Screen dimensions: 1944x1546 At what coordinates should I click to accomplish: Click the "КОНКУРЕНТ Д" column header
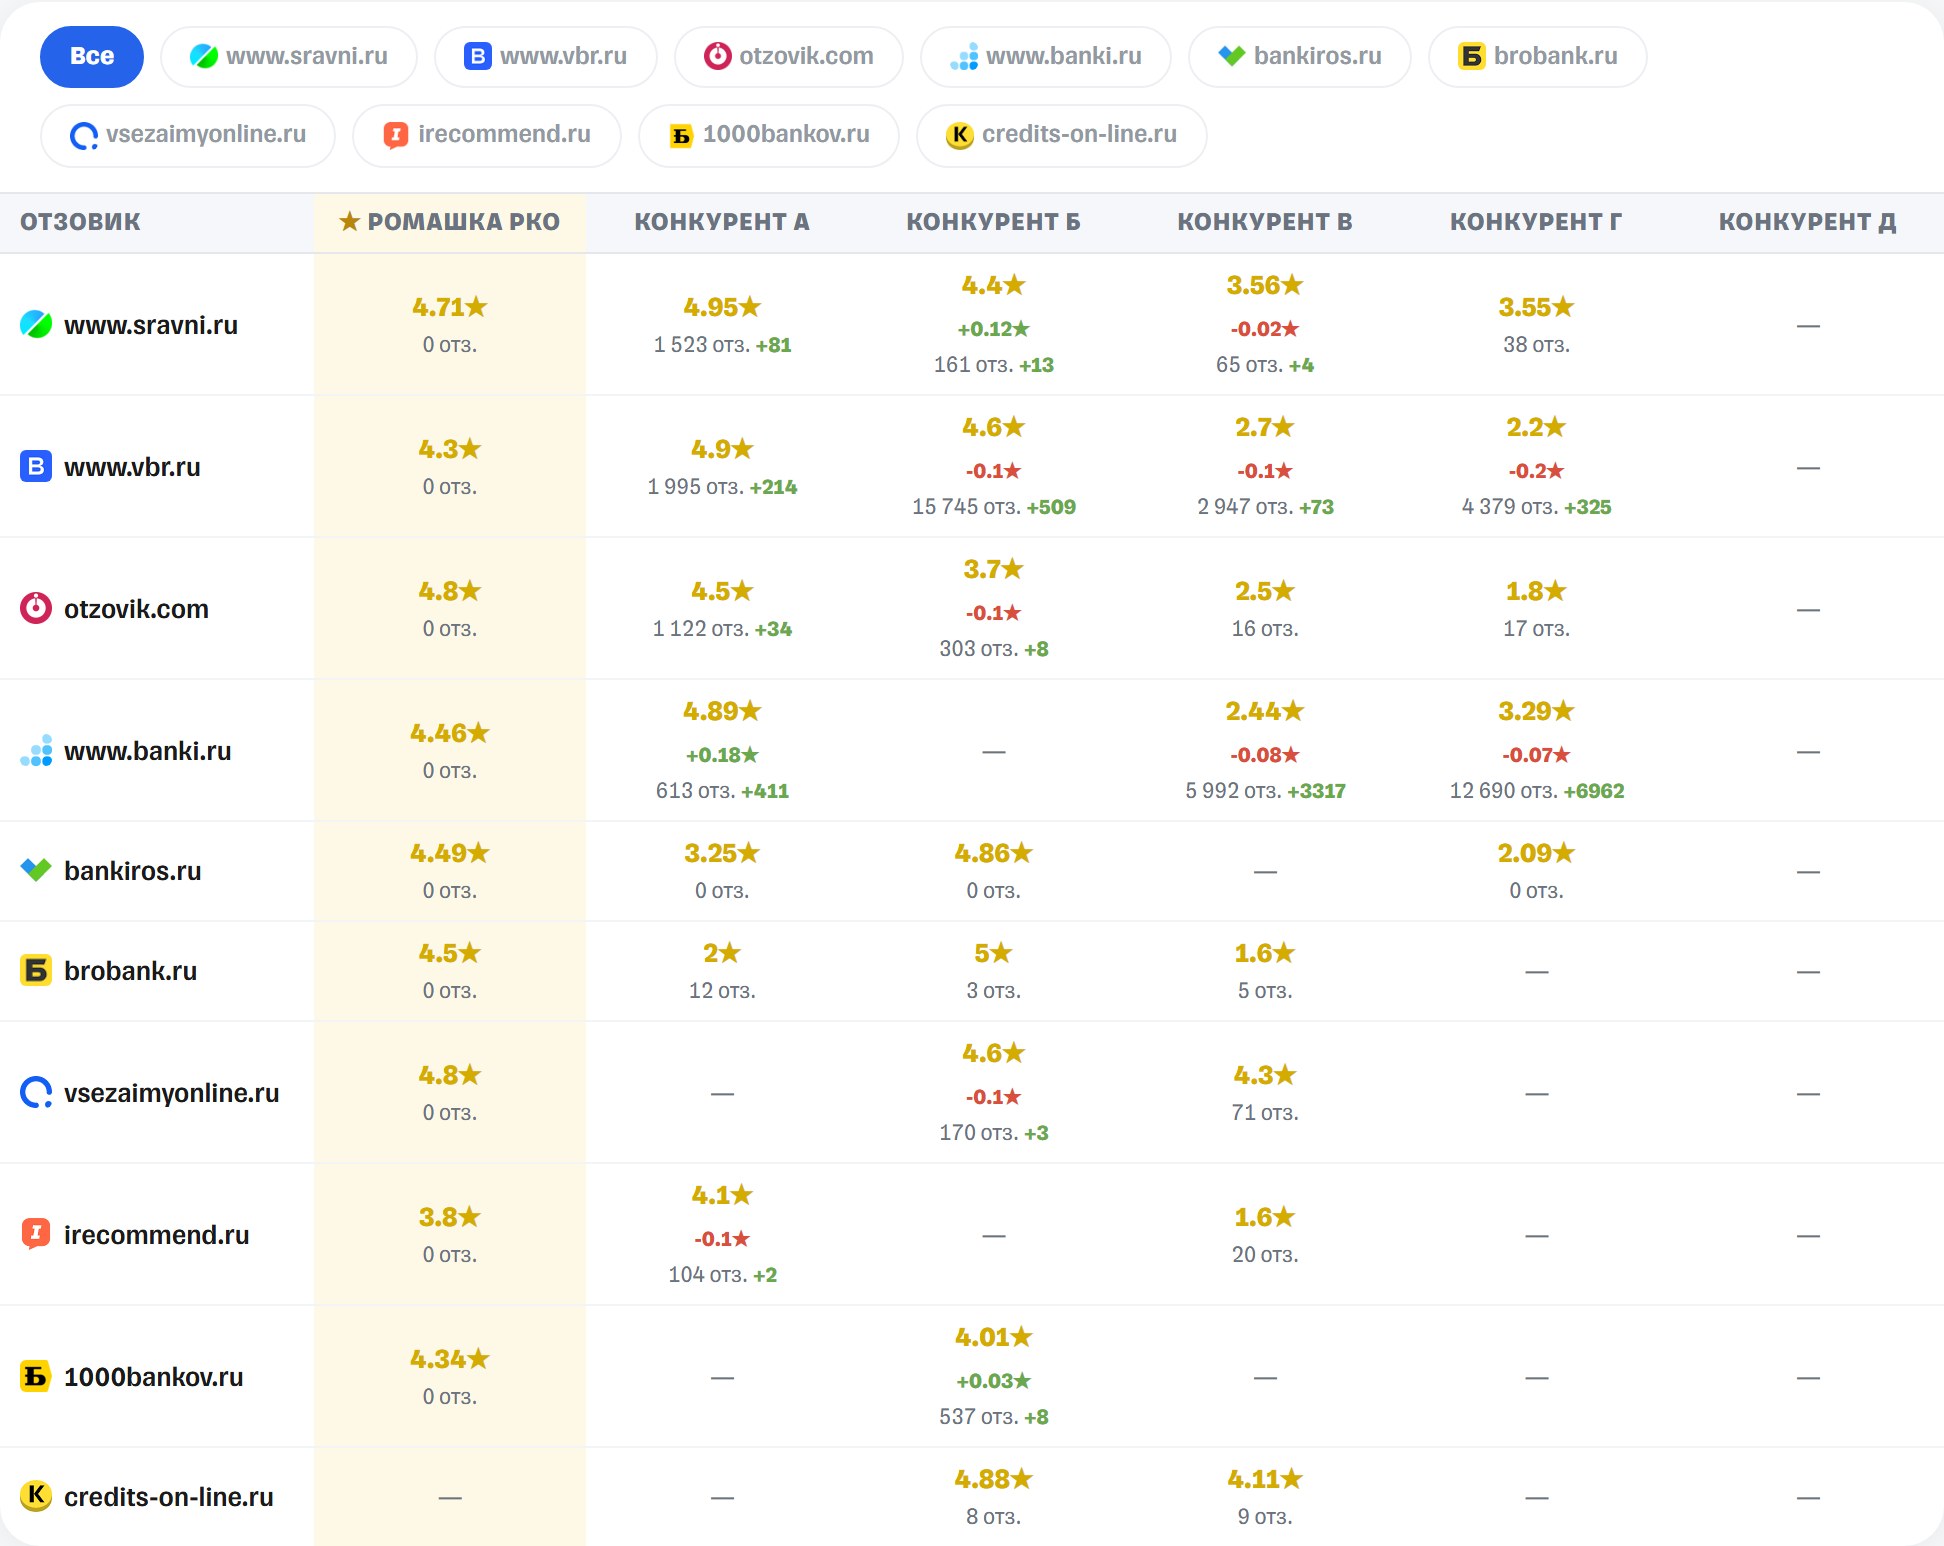pos(1808,222)
